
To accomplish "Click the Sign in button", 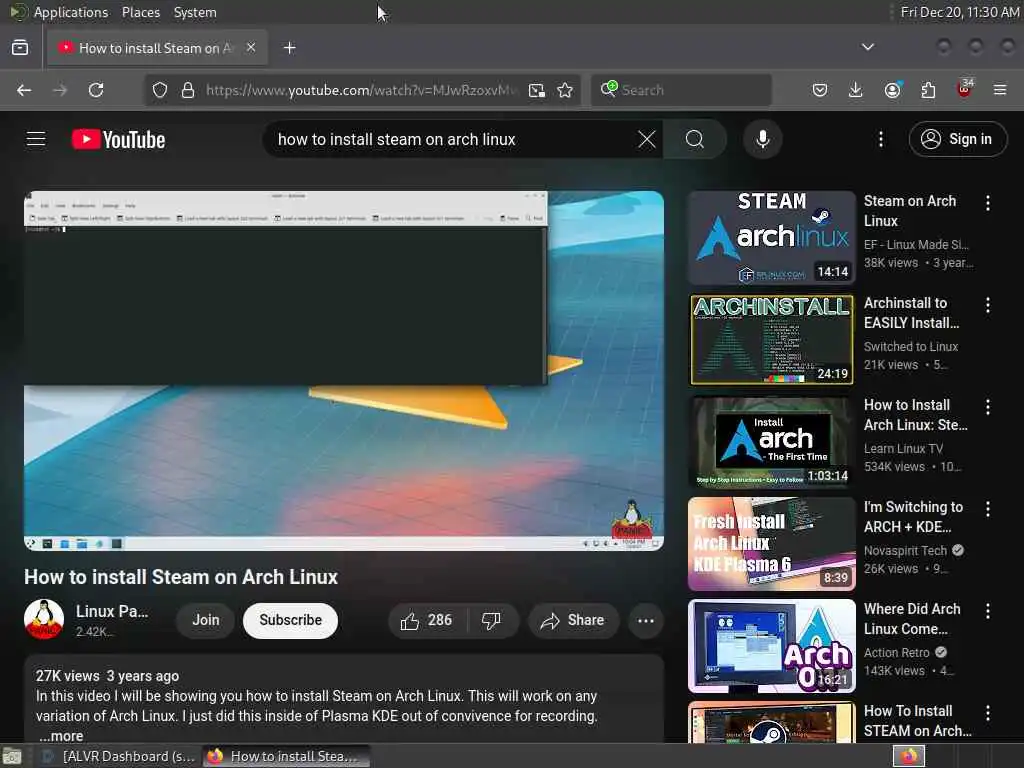I will (x=957, y=139).
